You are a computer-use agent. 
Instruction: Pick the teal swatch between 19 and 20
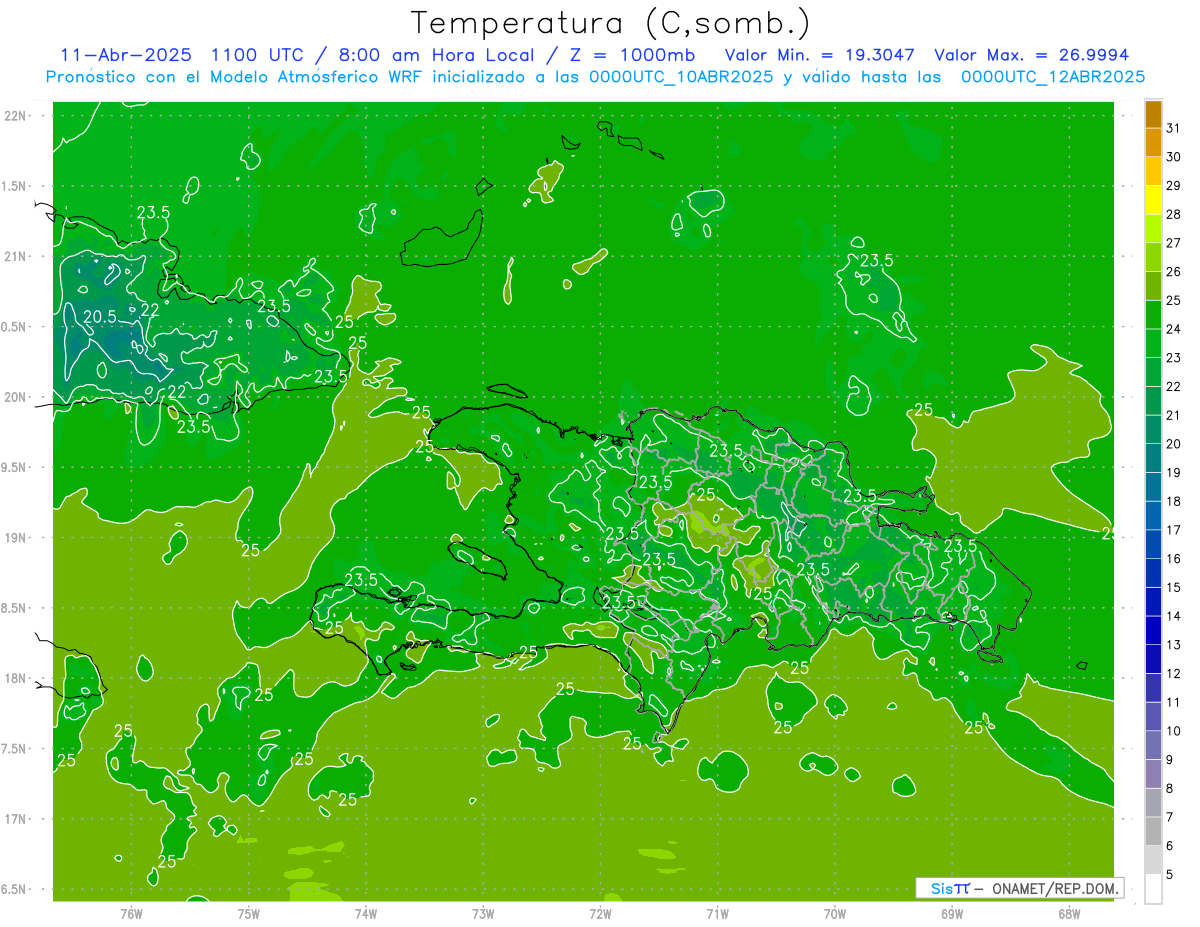pos(1153,458)
